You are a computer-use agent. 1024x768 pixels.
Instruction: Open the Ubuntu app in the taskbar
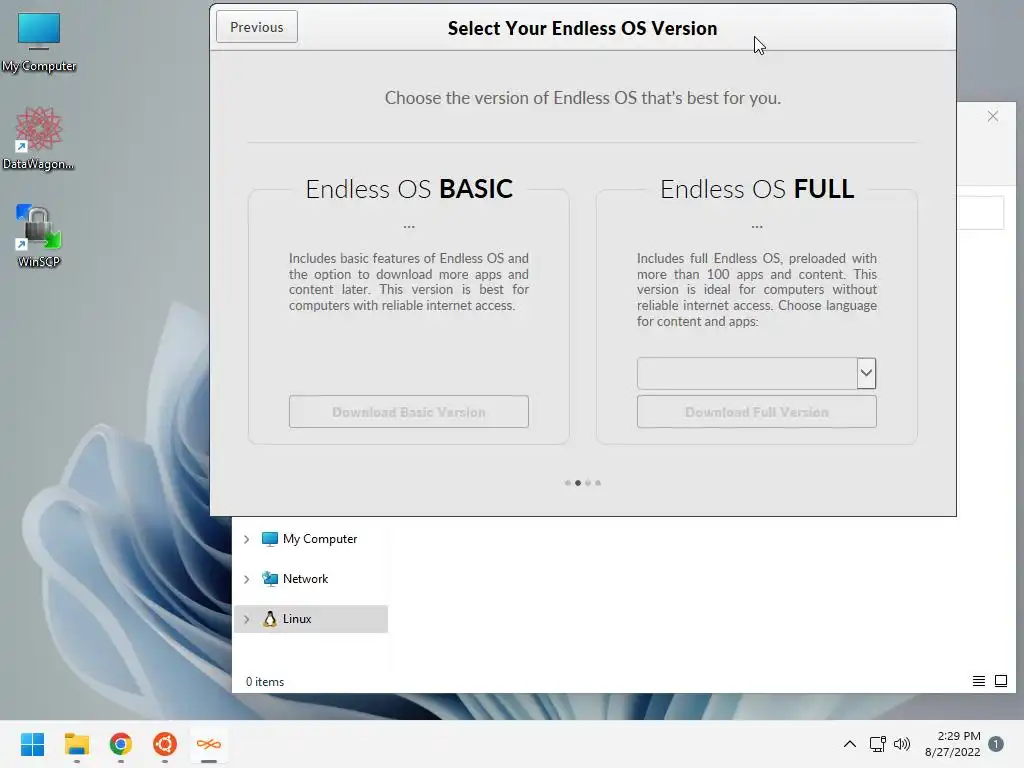pos(165,744)
